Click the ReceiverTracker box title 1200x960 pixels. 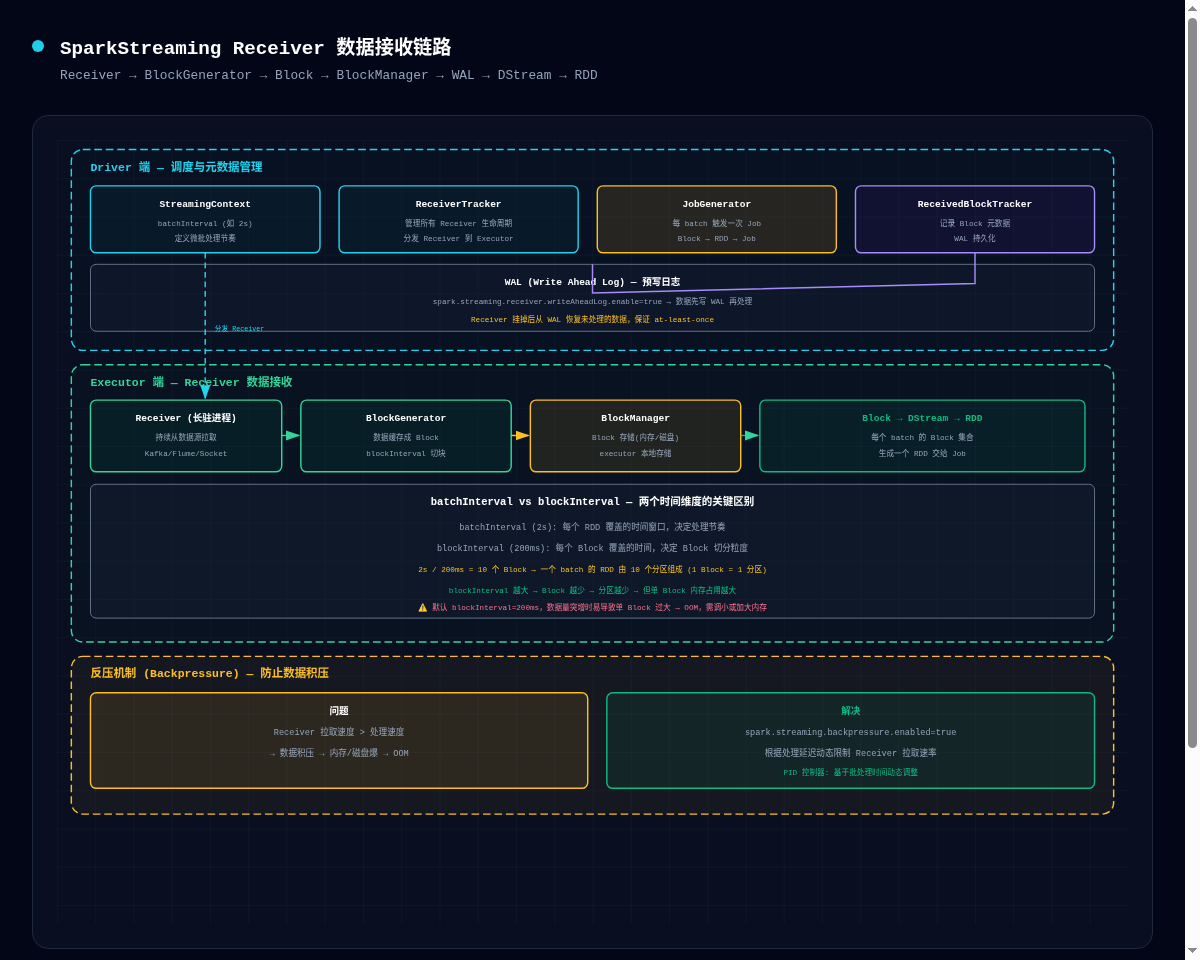click(459, 204)
